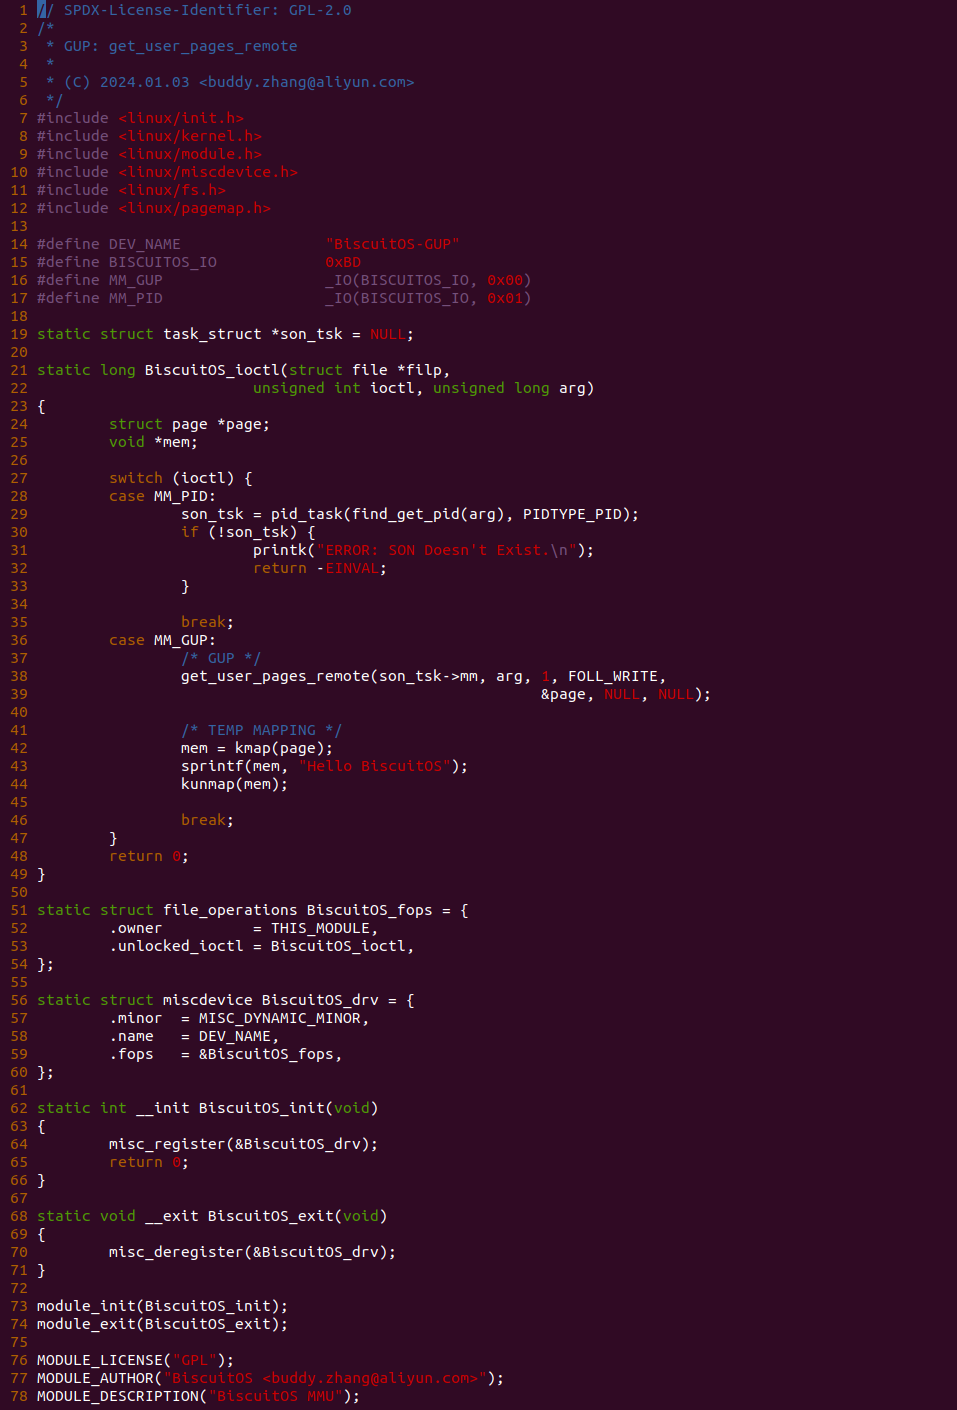Click the son_tsk declaration on line 19
The height and width of the screenshot is (1410, 957).
point(307,334)
